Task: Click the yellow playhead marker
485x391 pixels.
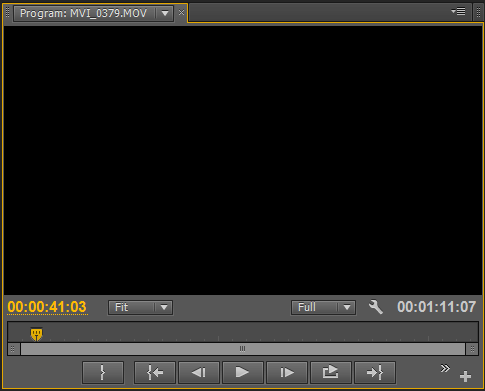Action: coord(37,334)
